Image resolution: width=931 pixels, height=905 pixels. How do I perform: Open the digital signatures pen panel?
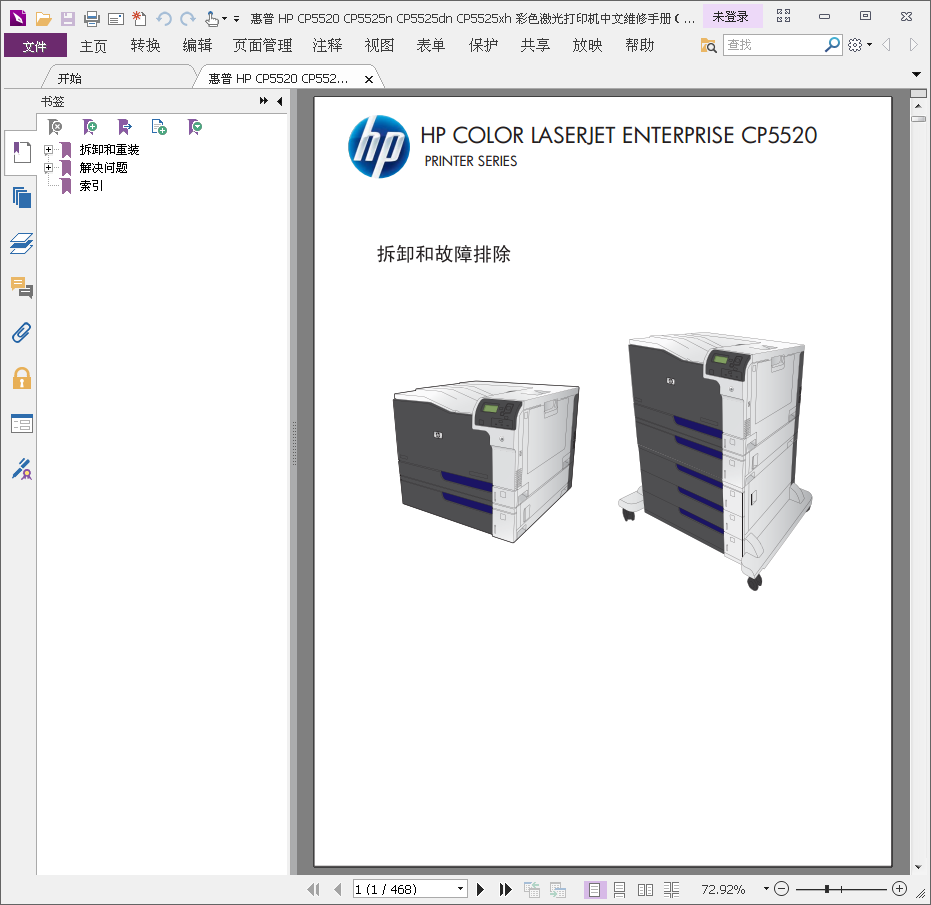(22, 469)
